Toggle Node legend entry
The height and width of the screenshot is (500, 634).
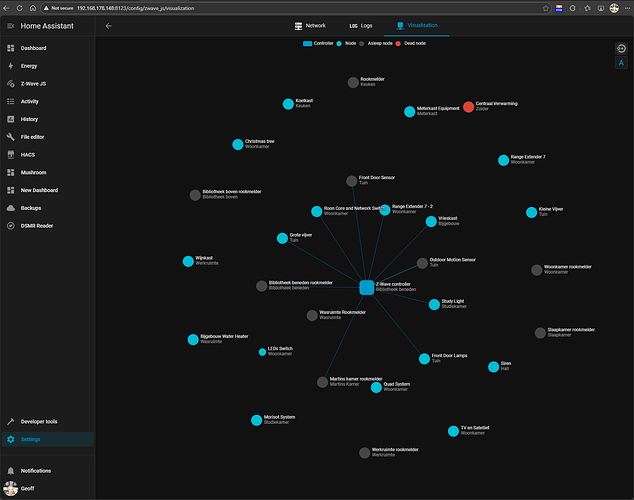(346, 43)
